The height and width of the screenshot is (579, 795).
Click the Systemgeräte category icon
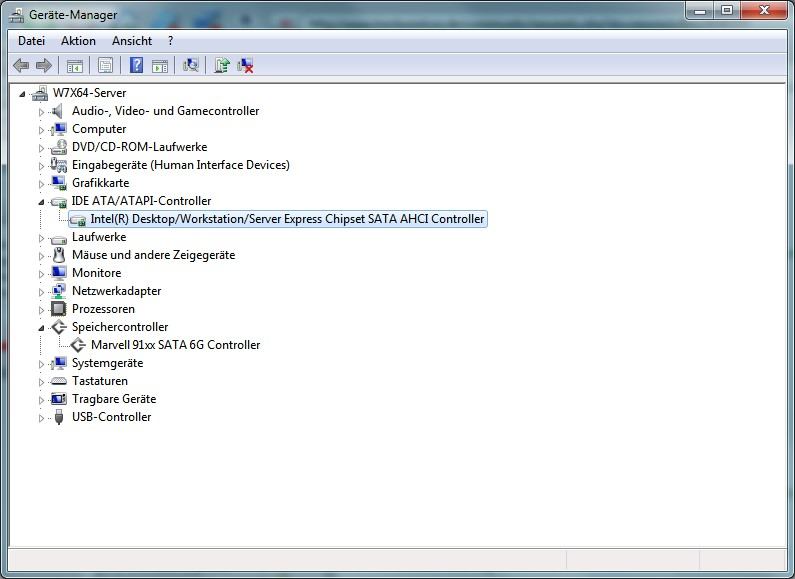[x=59, y=363]
